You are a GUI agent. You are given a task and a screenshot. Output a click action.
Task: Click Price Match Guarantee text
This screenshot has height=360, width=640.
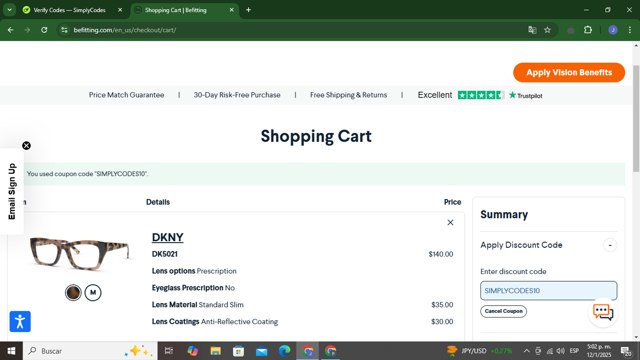[127, 95]
